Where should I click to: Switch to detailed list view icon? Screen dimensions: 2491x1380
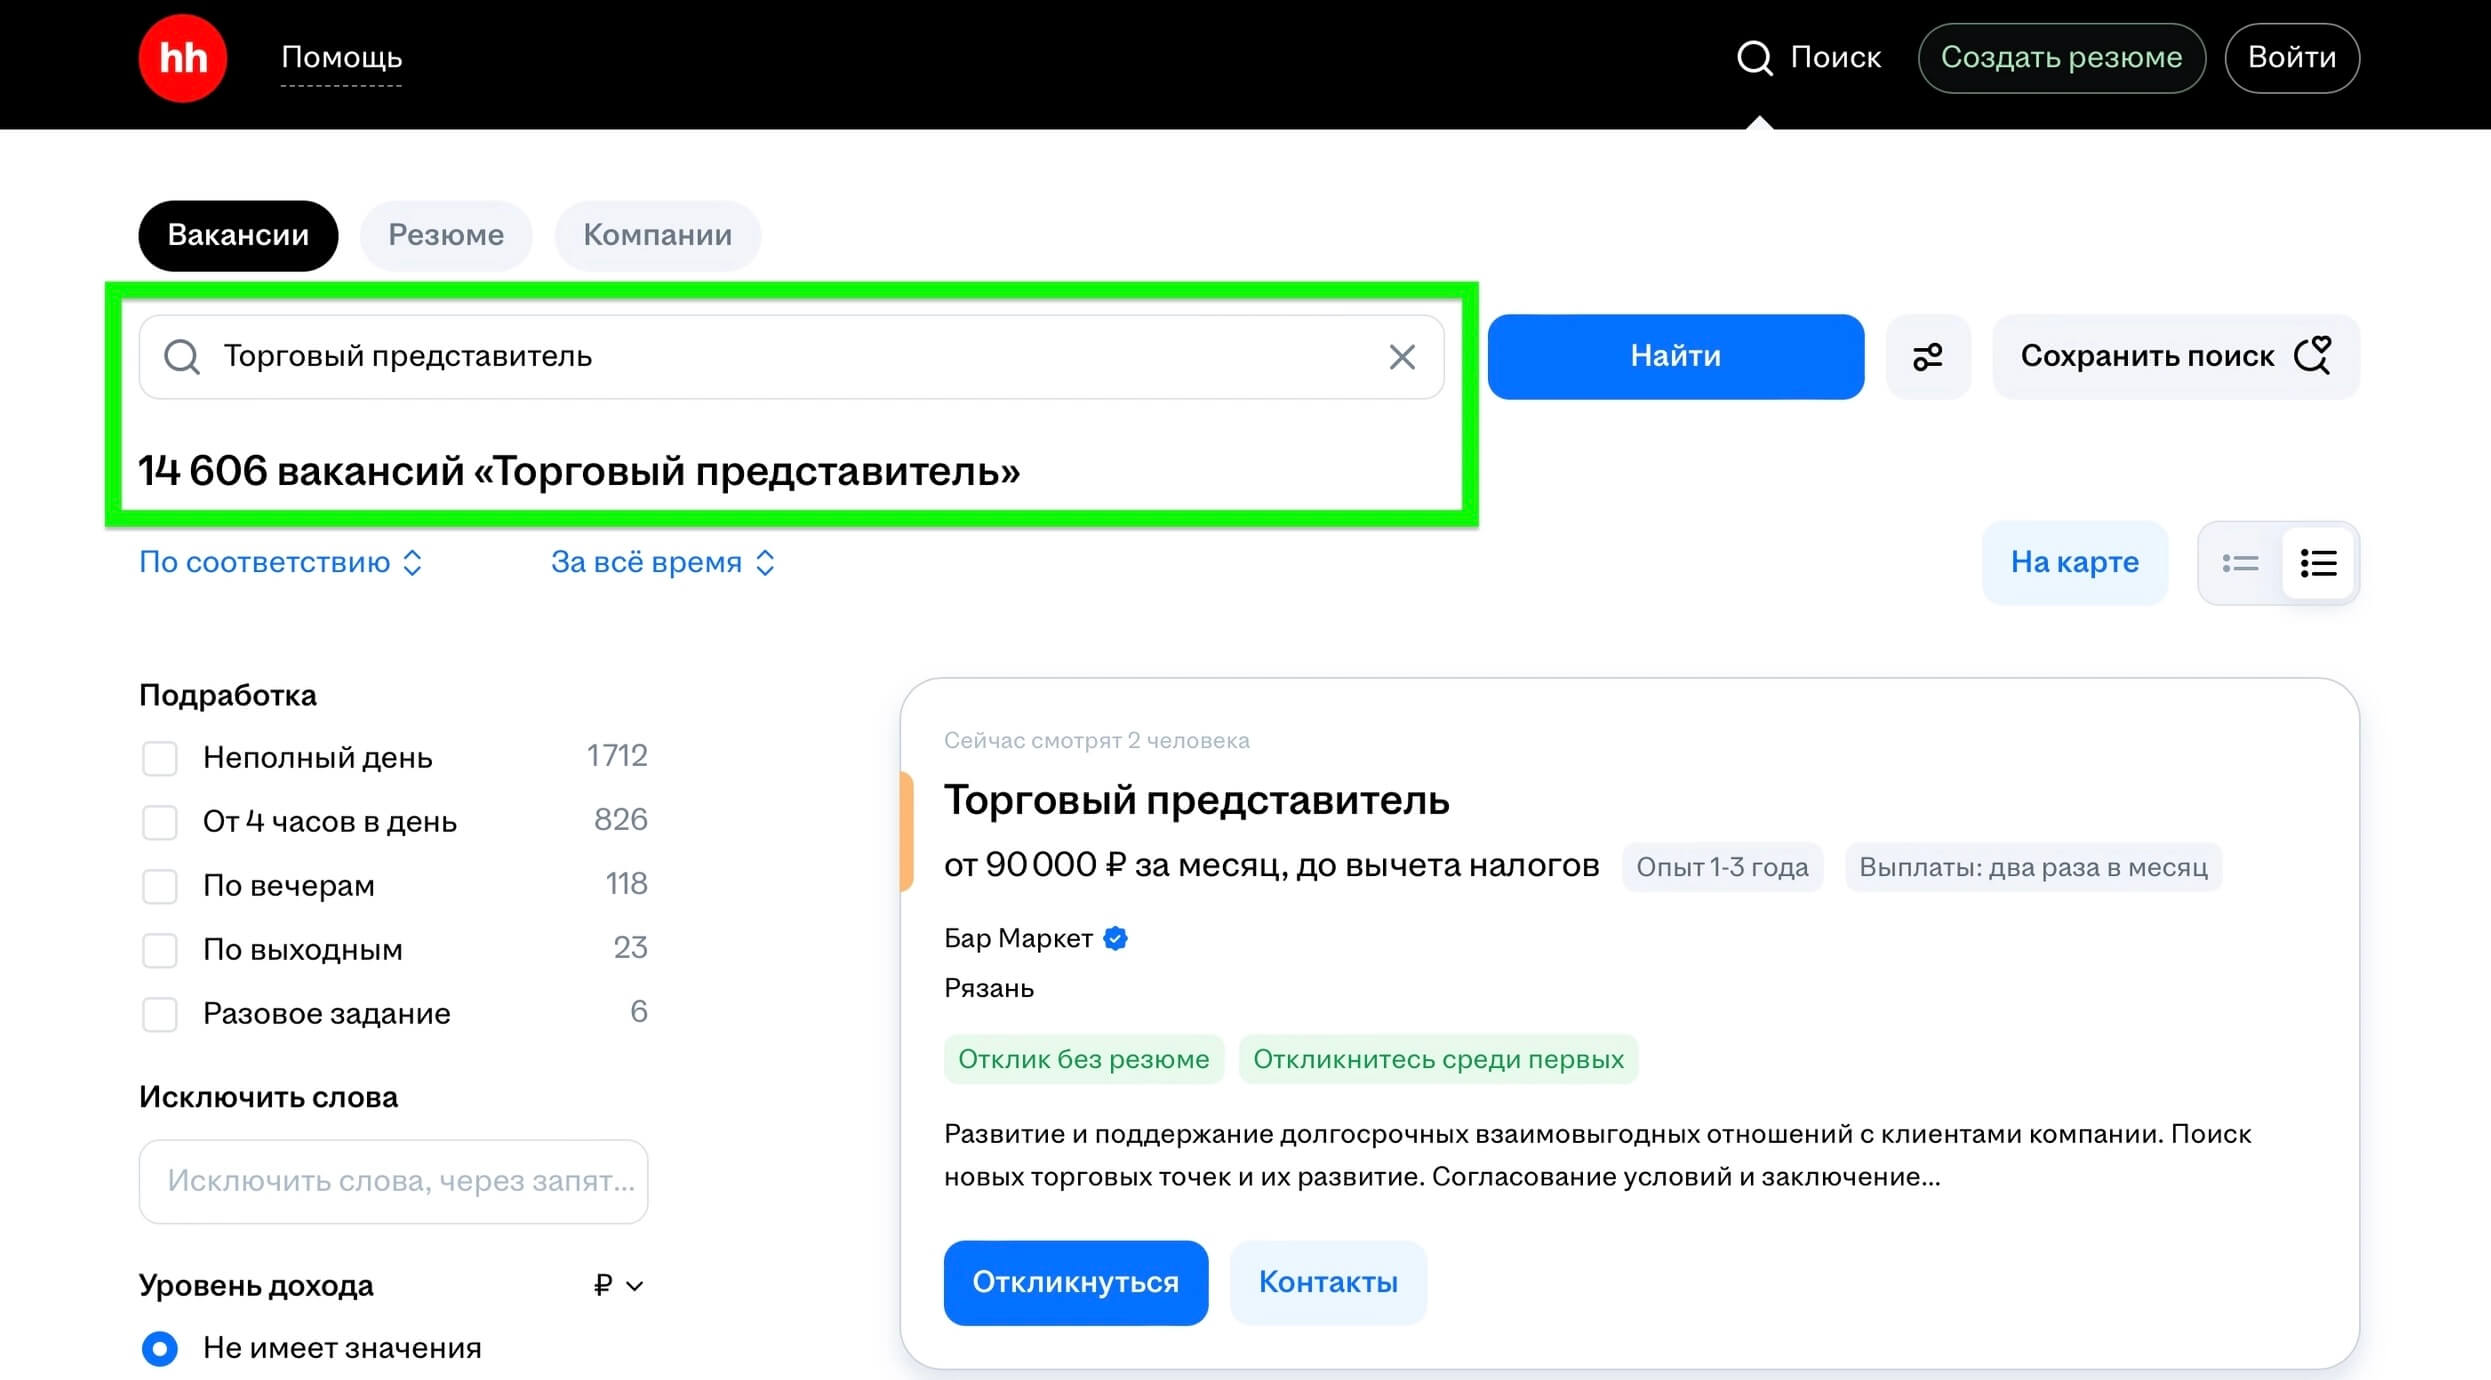[x=2318, y=563]
